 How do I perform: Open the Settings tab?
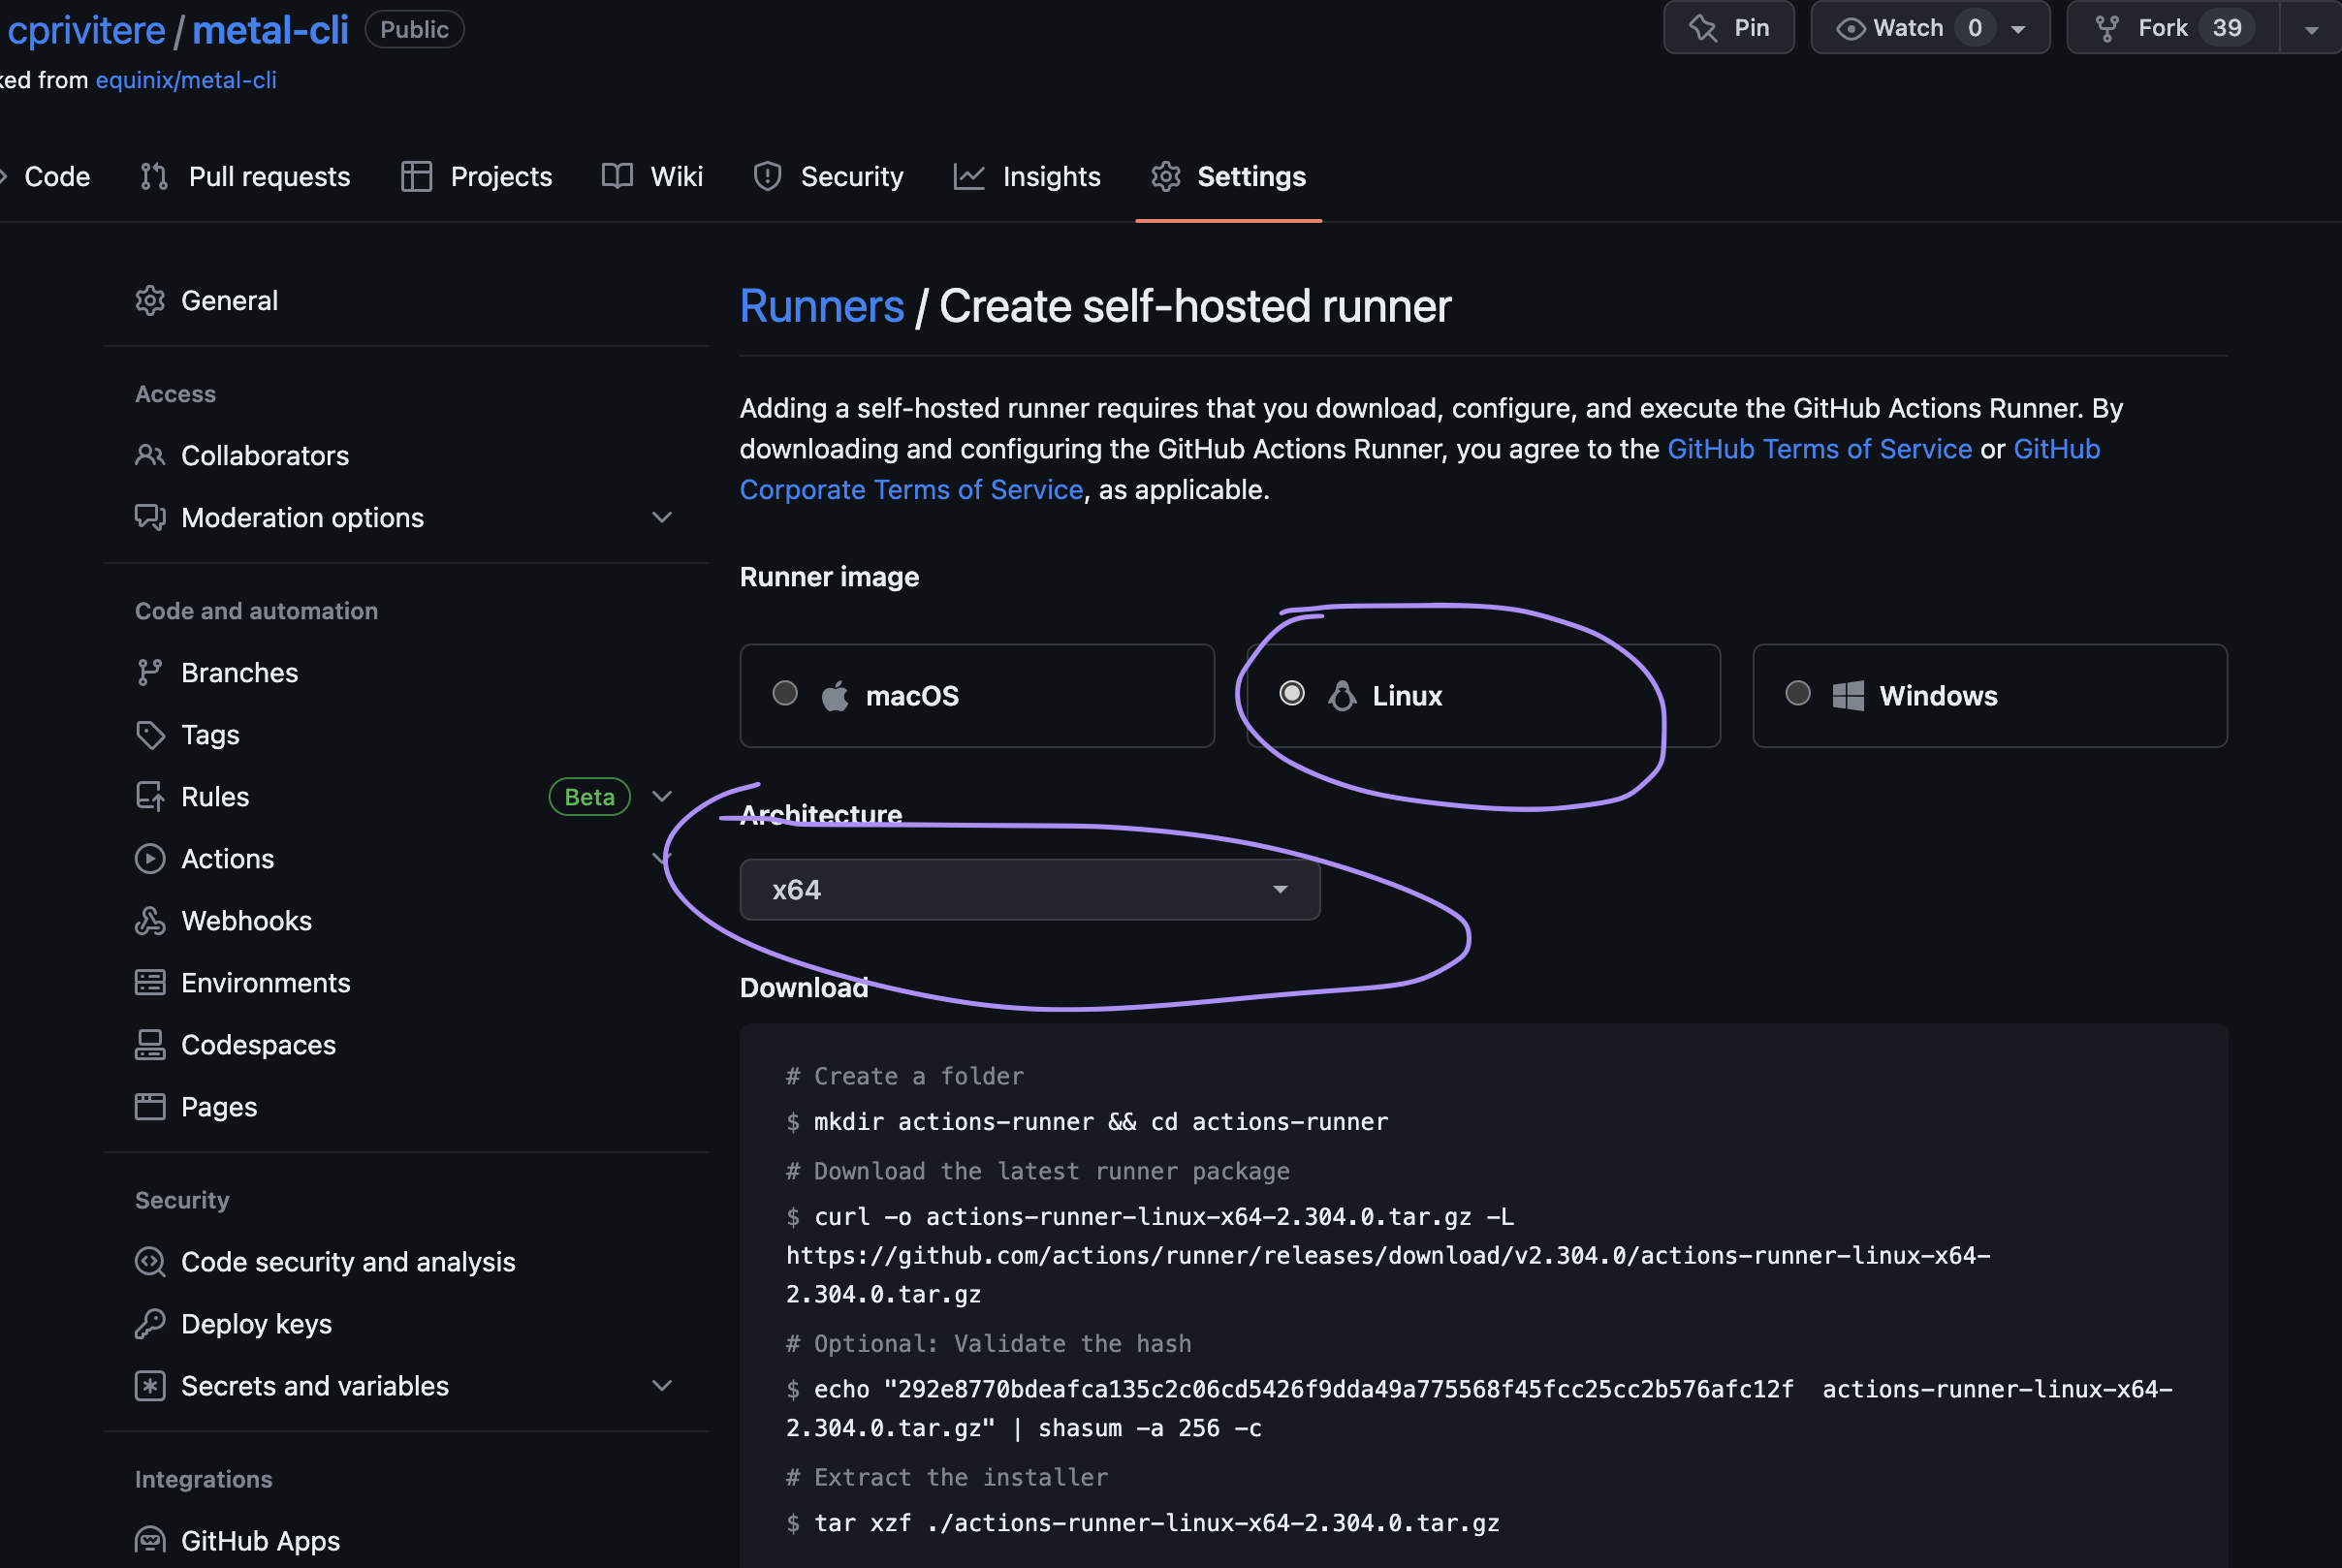[1250, 173]
